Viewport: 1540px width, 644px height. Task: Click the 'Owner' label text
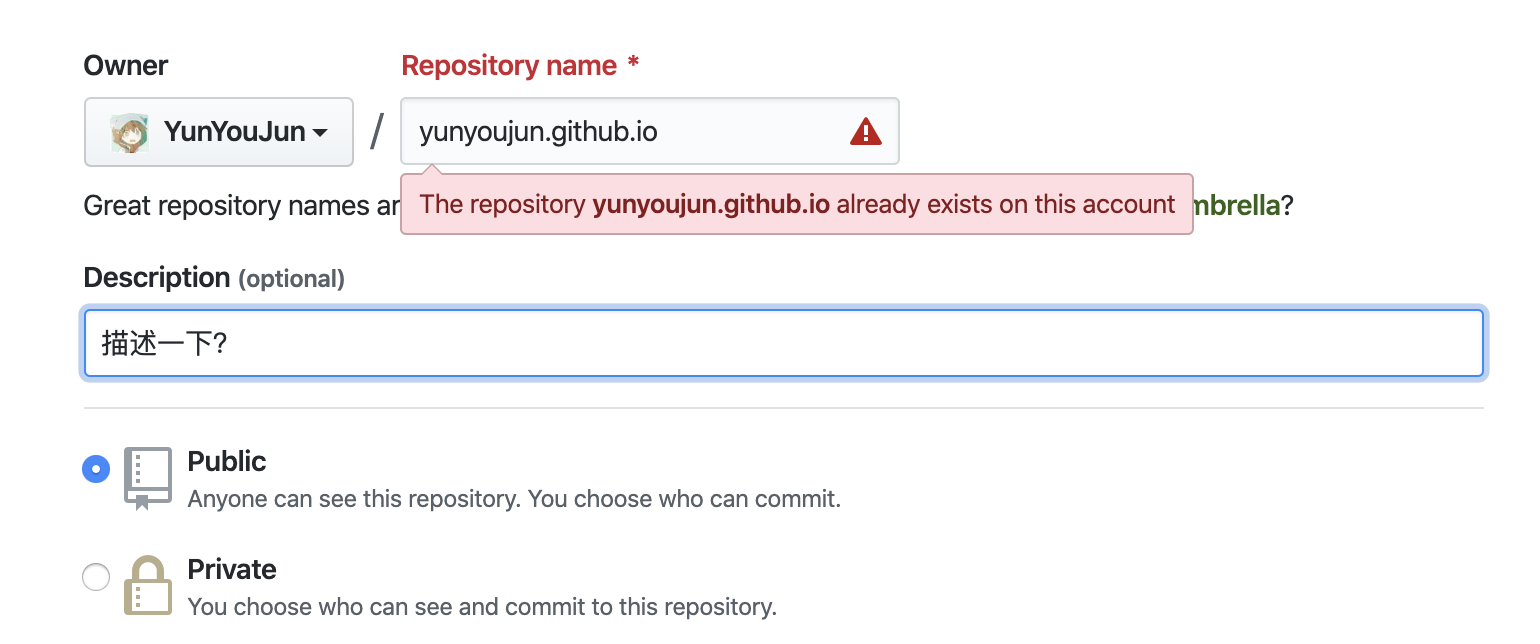click(x=126, y=66)
